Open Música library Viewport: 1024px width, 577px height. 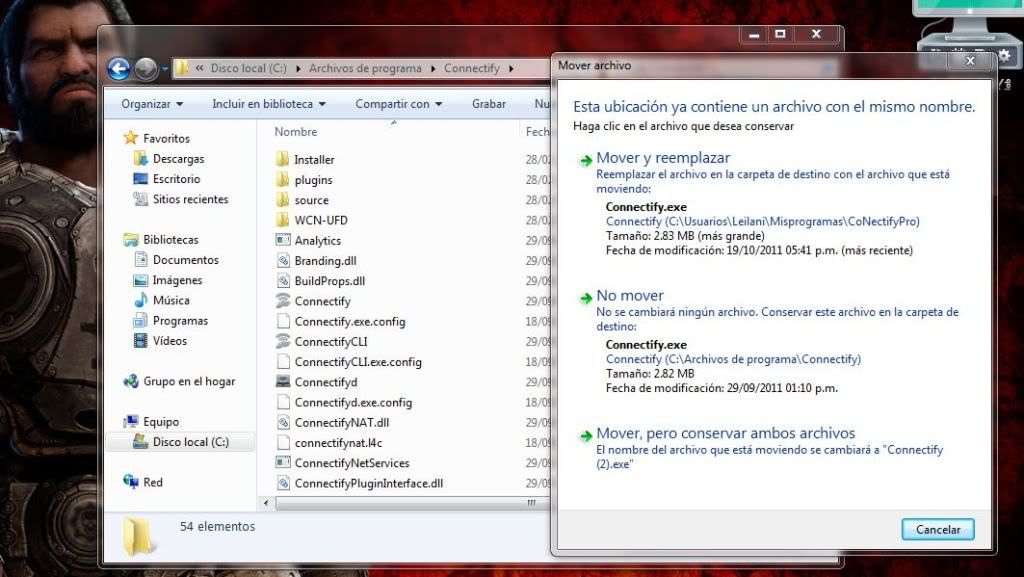tap(171, 300)
